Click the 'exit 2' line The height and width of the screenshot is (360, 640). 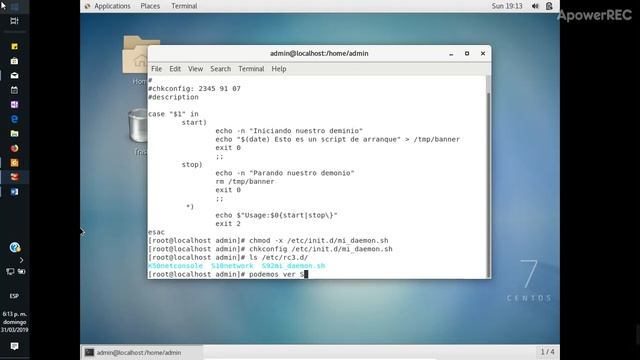(x=228, y=224)
